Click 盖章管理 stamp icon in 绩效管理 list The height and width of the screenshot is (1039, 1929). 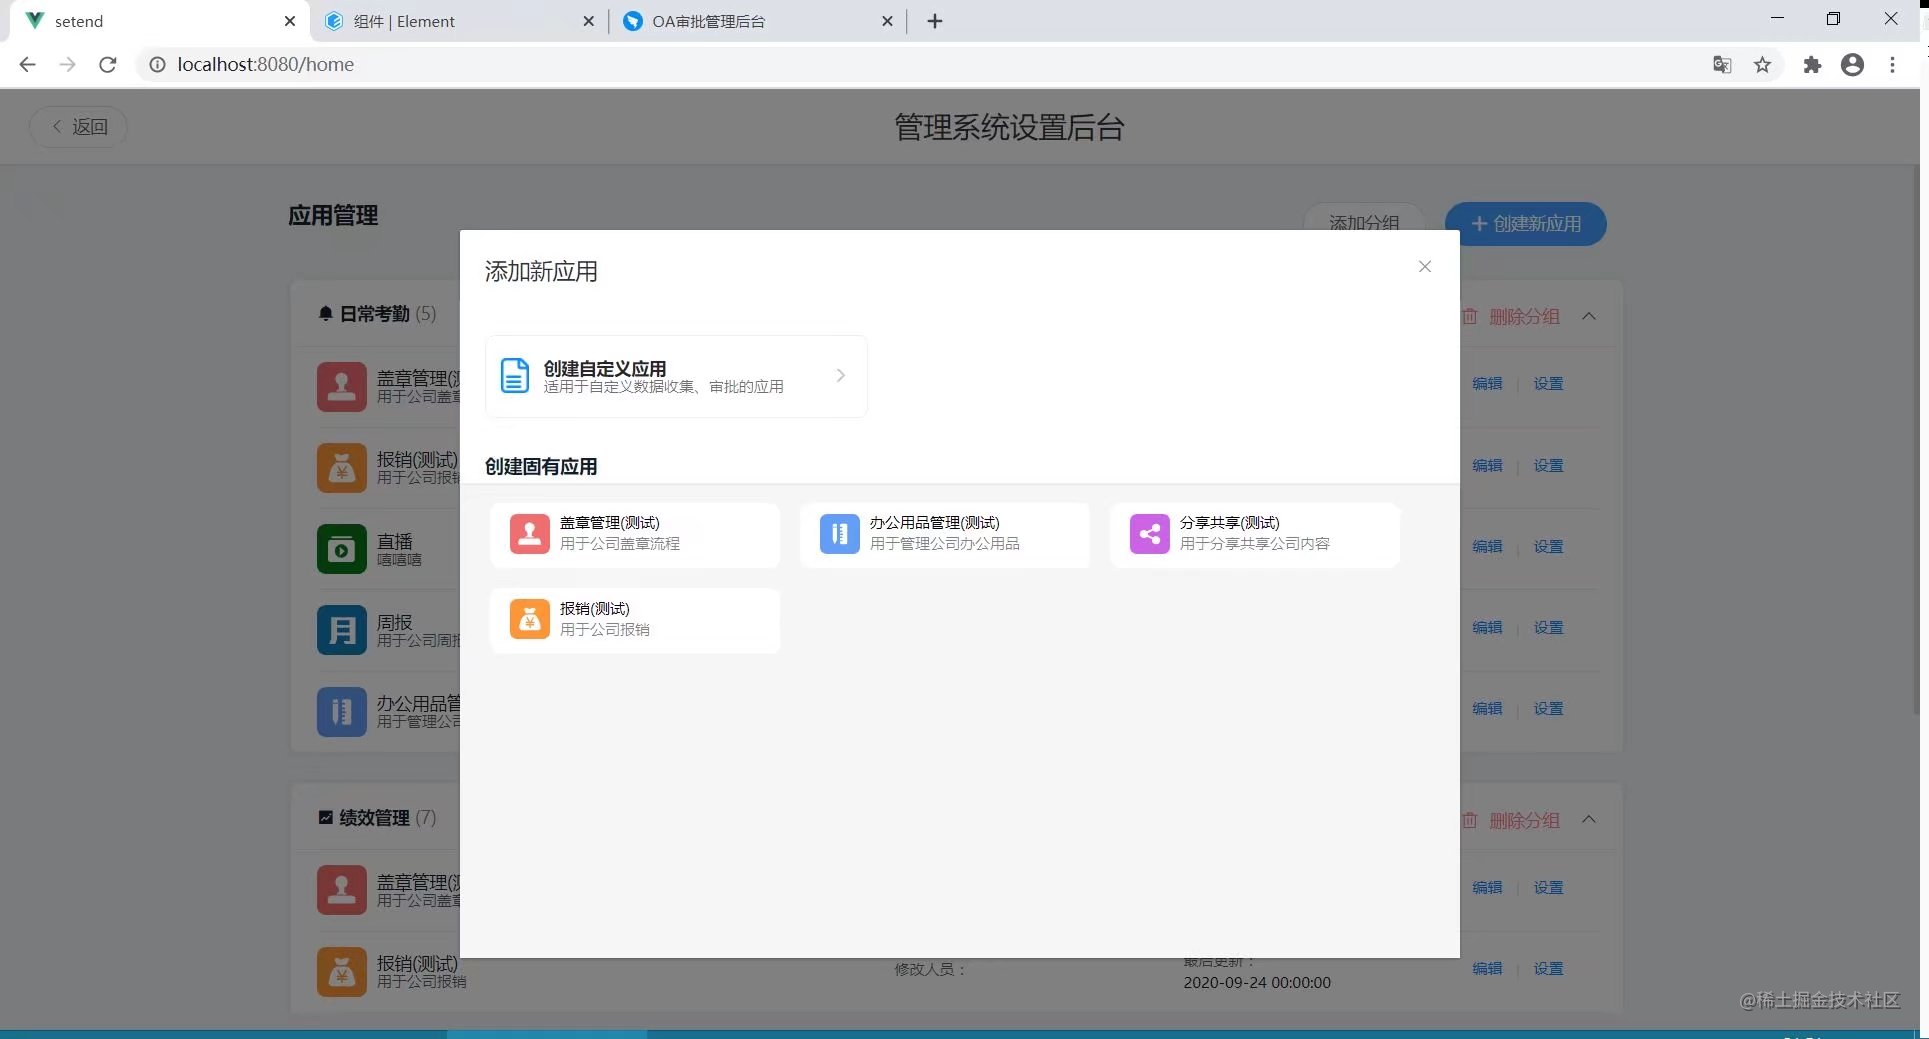tap(342, 890)
